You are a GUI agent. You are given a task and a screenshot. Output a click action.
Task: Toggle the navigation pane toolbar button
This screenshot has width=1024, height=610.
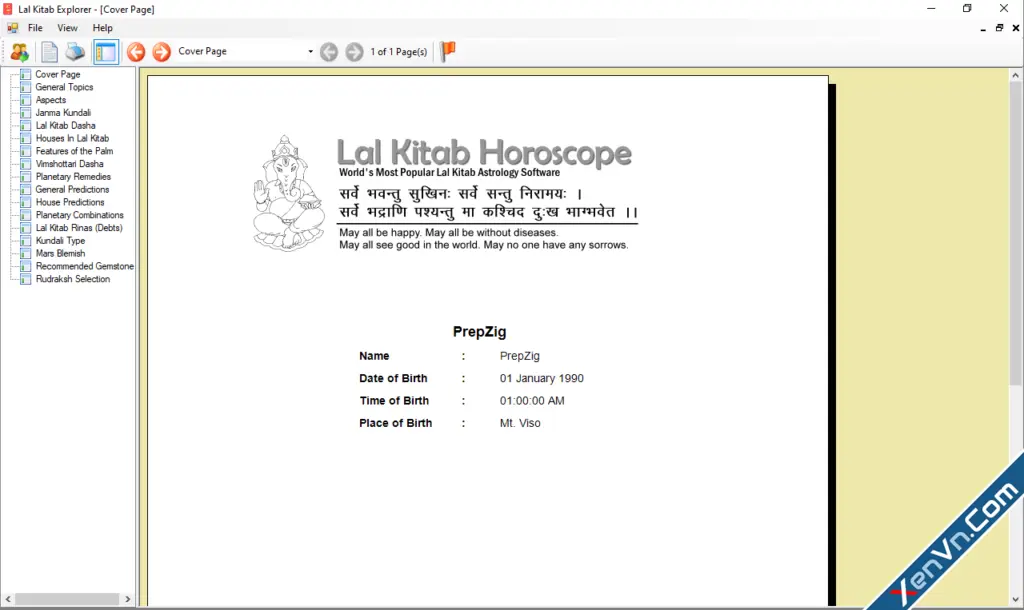click(105, 52)
